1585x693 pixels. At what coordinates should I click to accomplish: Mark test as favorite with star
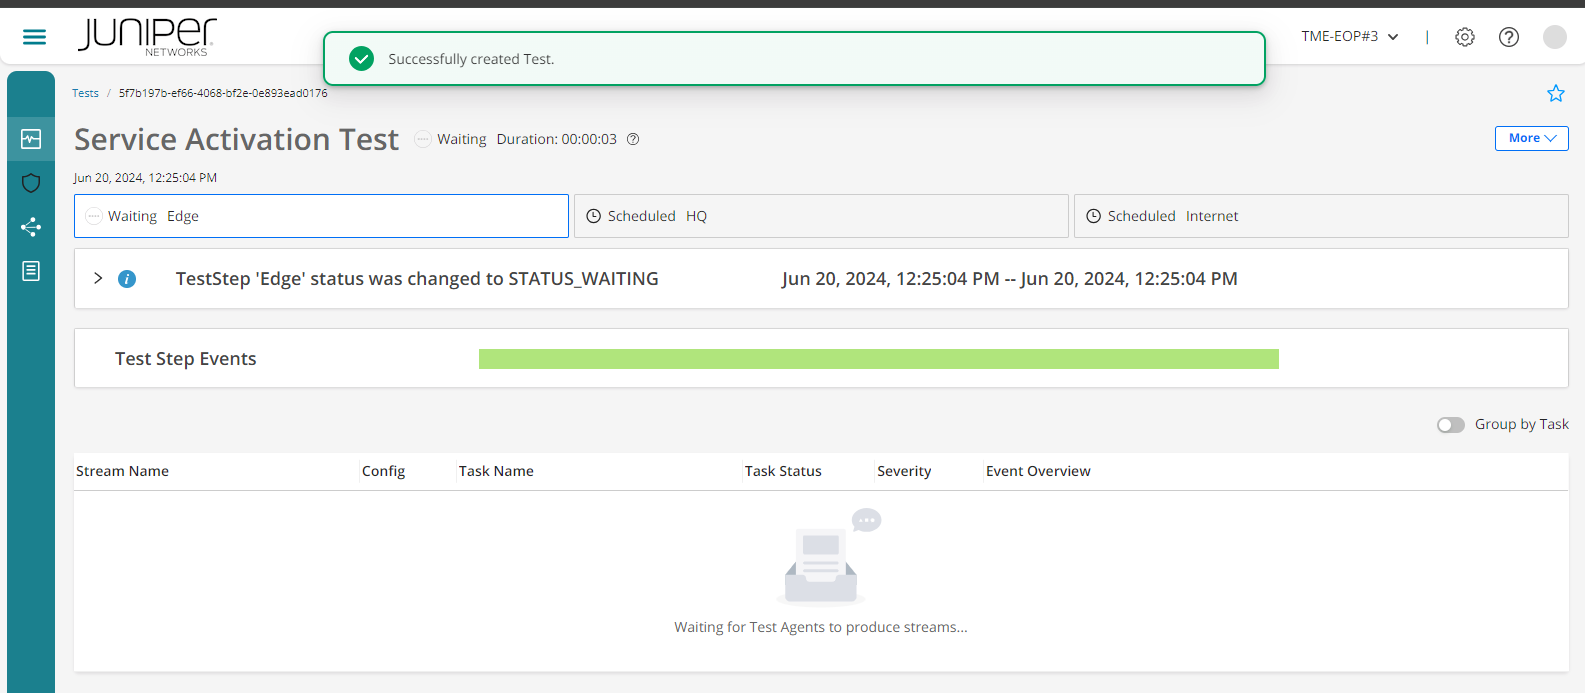tap(1556, 93)
